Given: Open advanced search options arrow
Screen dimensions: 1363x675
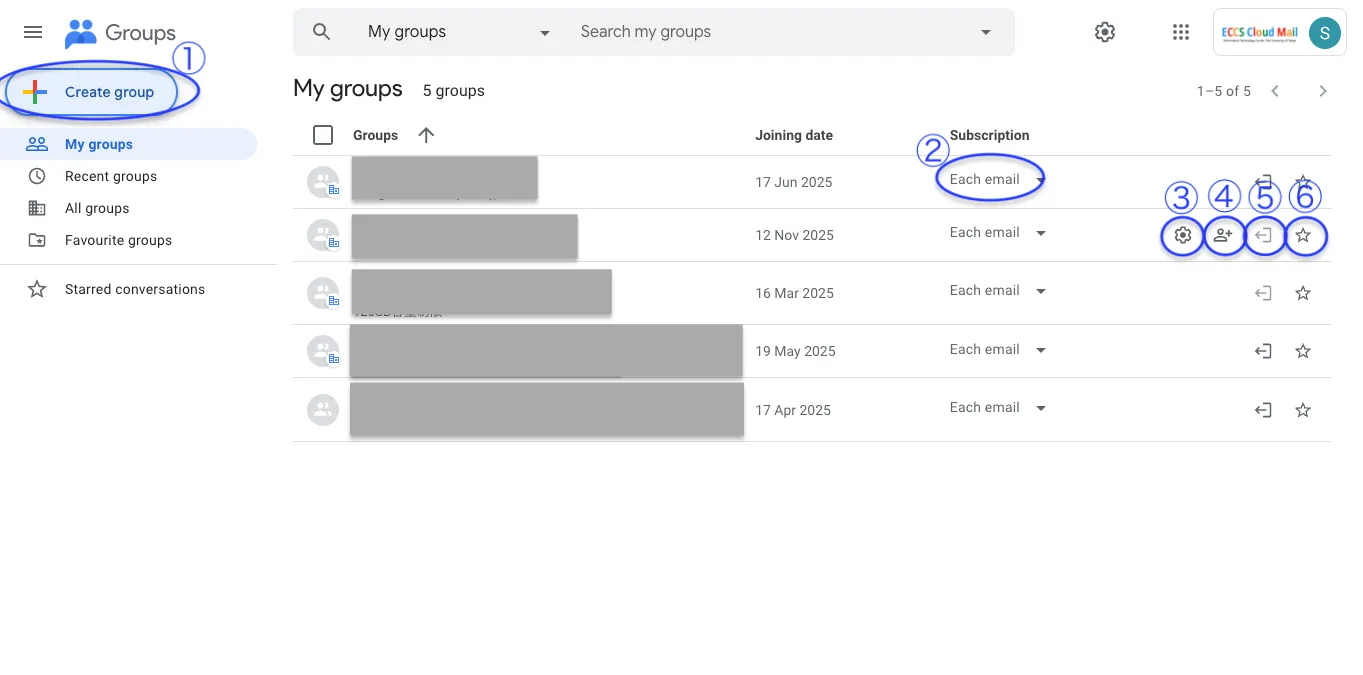Looking at the screenshot, I should pos(986,32).
